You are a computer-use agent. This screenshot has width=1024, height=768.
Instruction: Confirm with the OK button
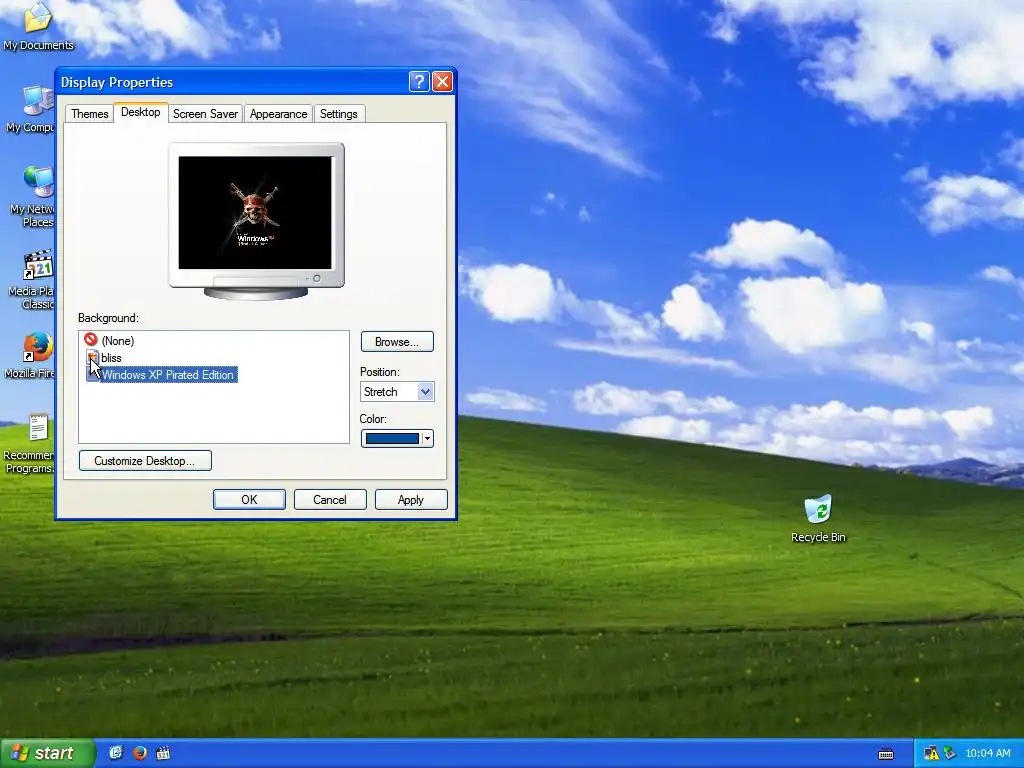(x=249, y=500)
